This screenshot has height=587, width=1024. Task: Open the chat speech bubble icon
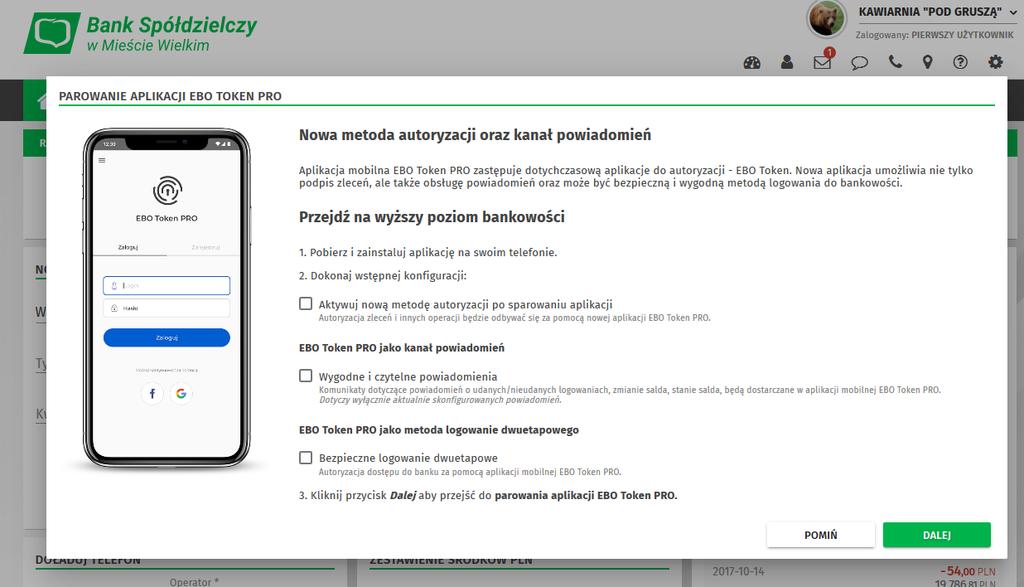pos(859,63)
